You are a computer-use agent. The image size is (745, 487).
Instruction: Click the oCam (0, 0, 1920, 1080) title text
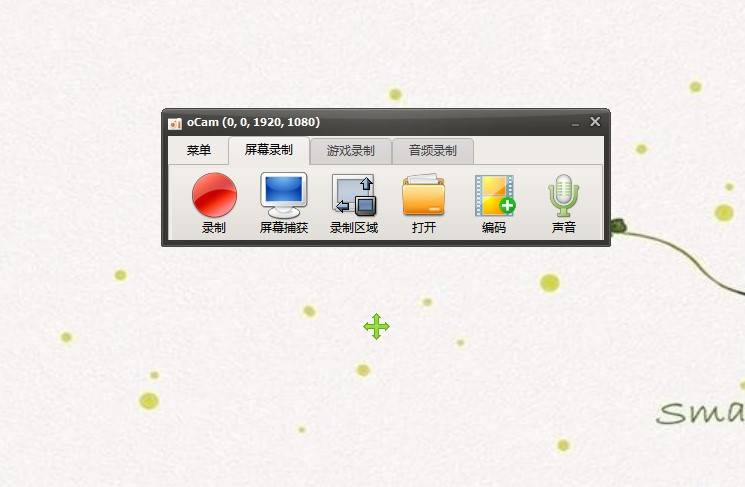[x=253, y=122]
